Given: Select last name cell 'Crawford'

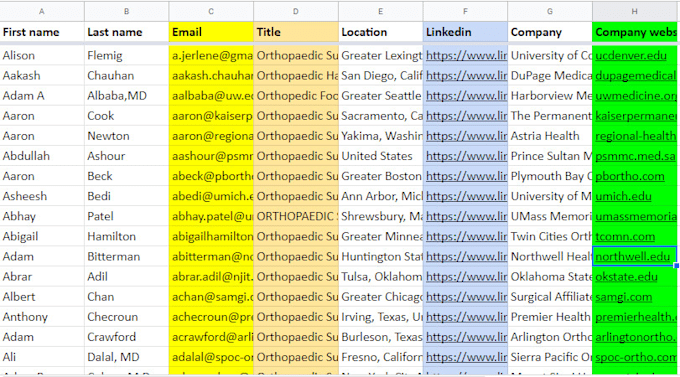Looking at the screenshot, I should tap(127, 337).
